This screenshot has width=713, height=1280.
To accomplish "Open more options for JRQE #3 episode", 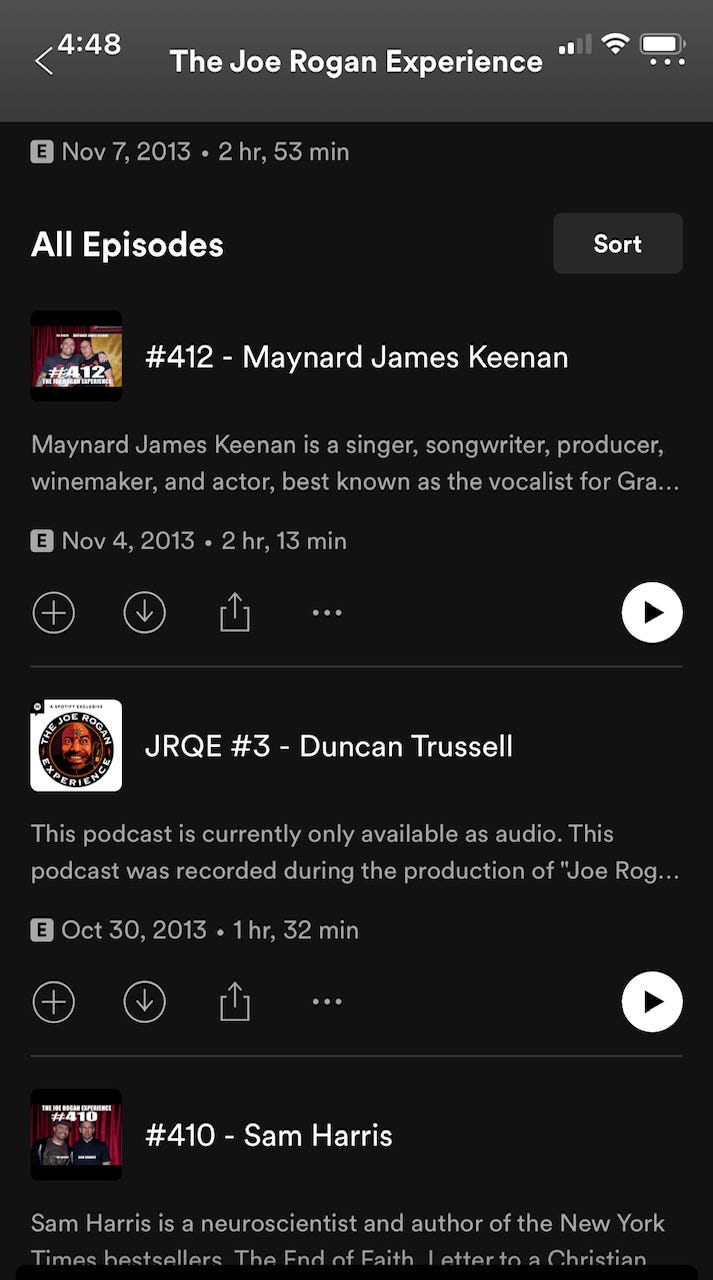I will click(327, 1002).
